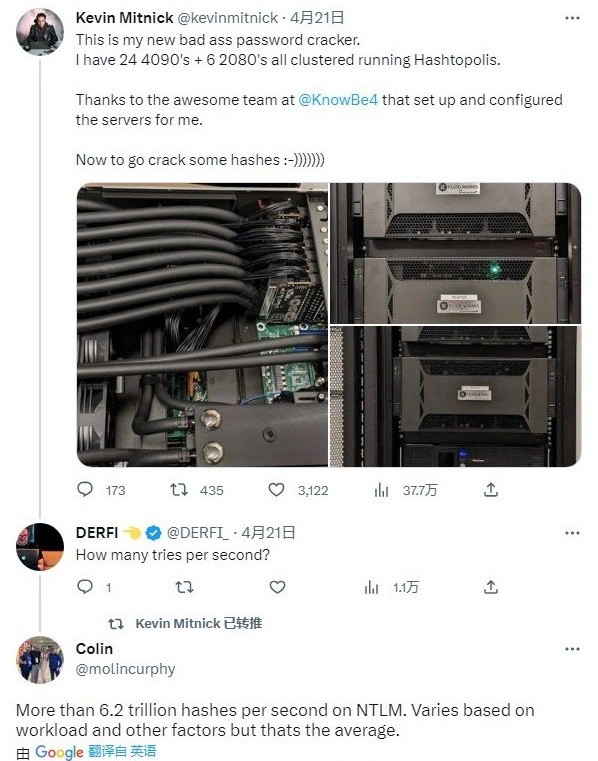The width and height of the screenshot is (598, 761).
Task: Open more options menu on DERFI's tweet
Action: [573, 533]
